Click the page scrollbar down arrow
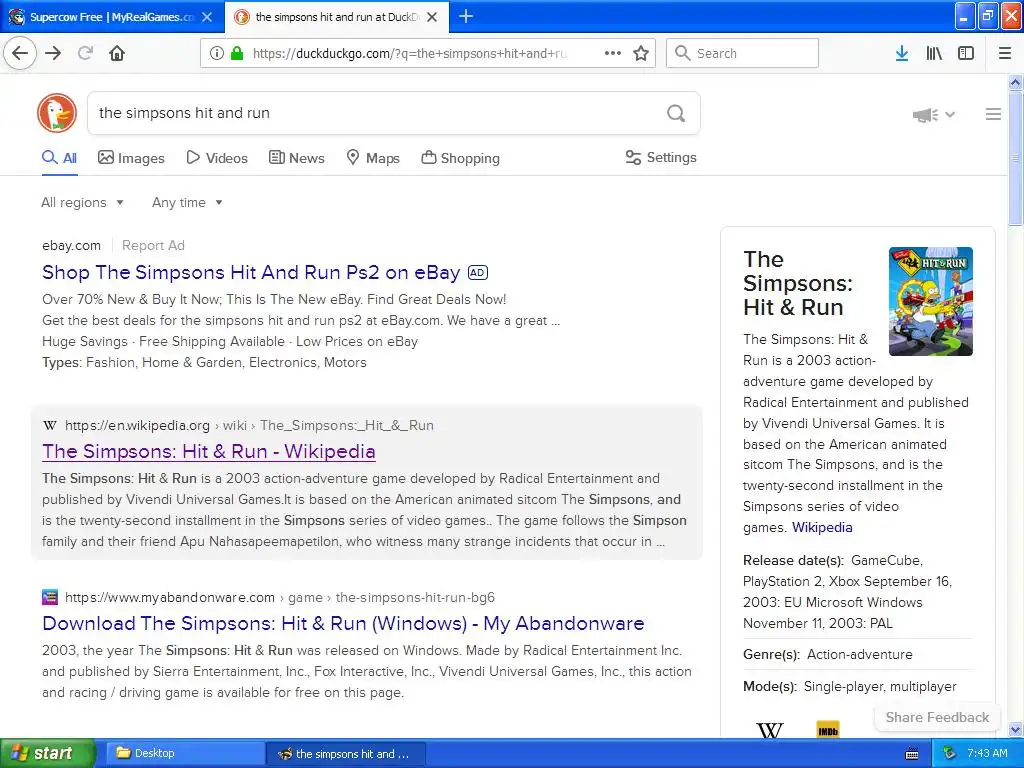This screenshot has height=768, width=1024. coord(1015,729)
